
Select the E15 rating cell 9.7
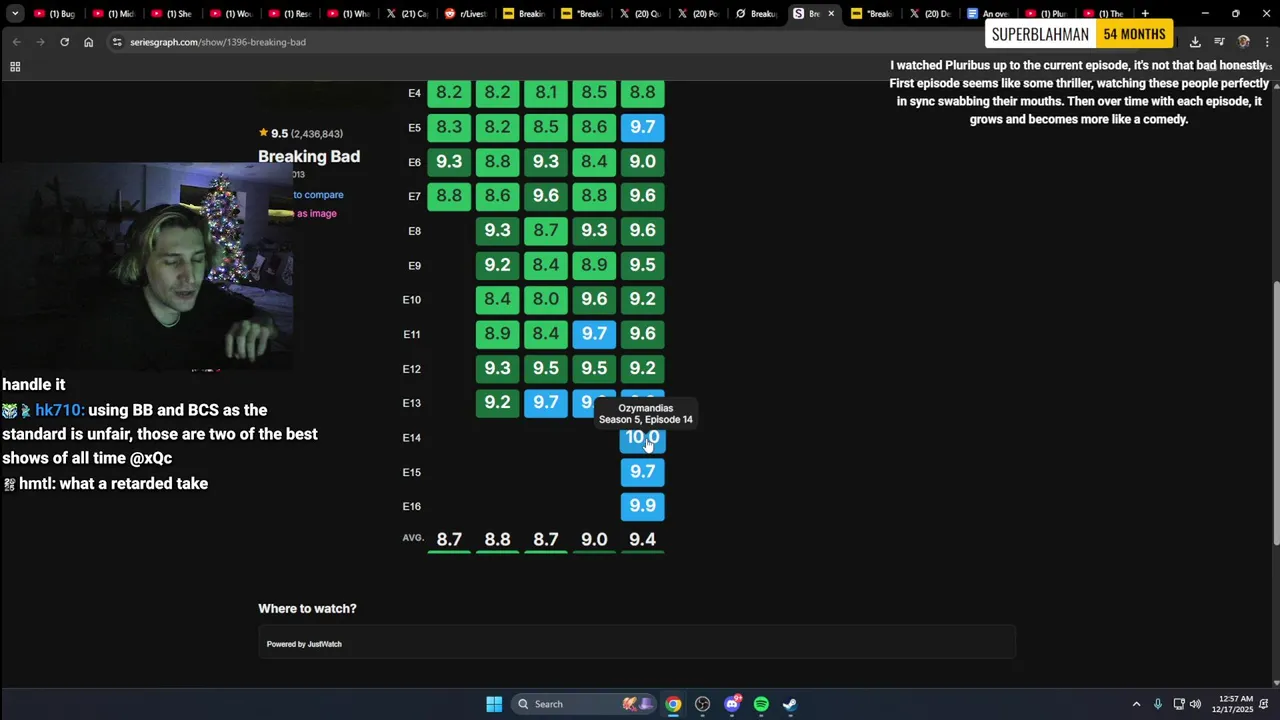(x=642, y=472)
